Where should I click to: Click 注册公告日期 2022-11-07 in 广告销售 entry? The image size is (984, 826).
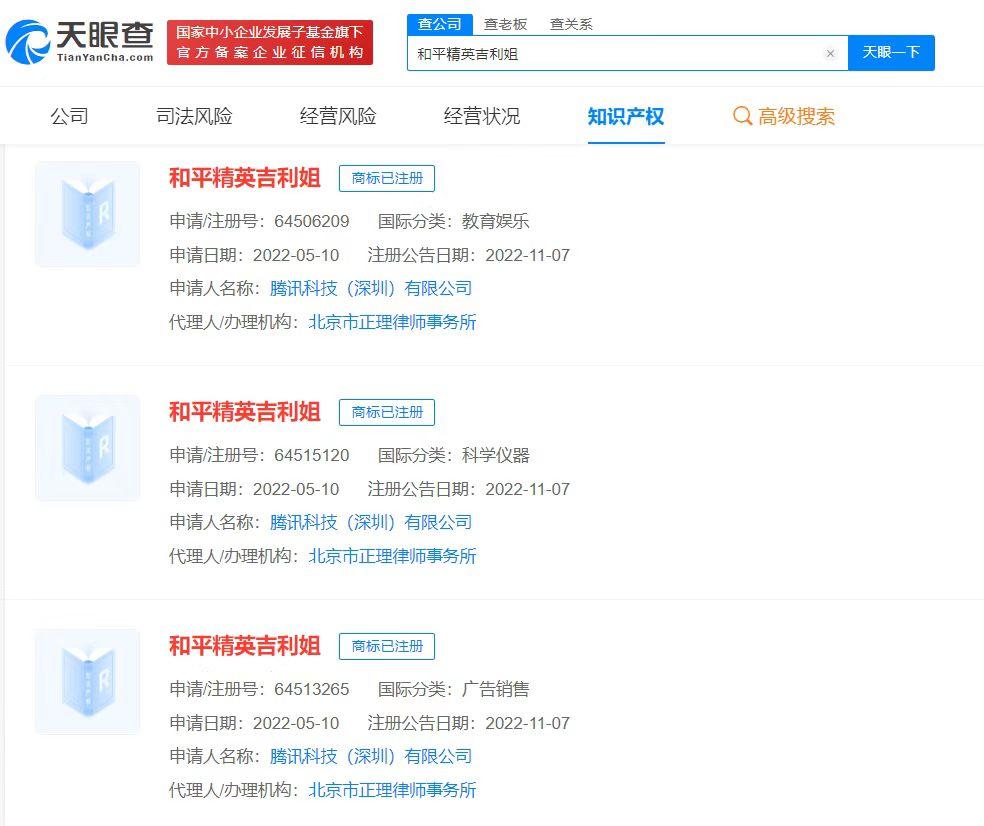pyautogui.click(x=528, y=723)
